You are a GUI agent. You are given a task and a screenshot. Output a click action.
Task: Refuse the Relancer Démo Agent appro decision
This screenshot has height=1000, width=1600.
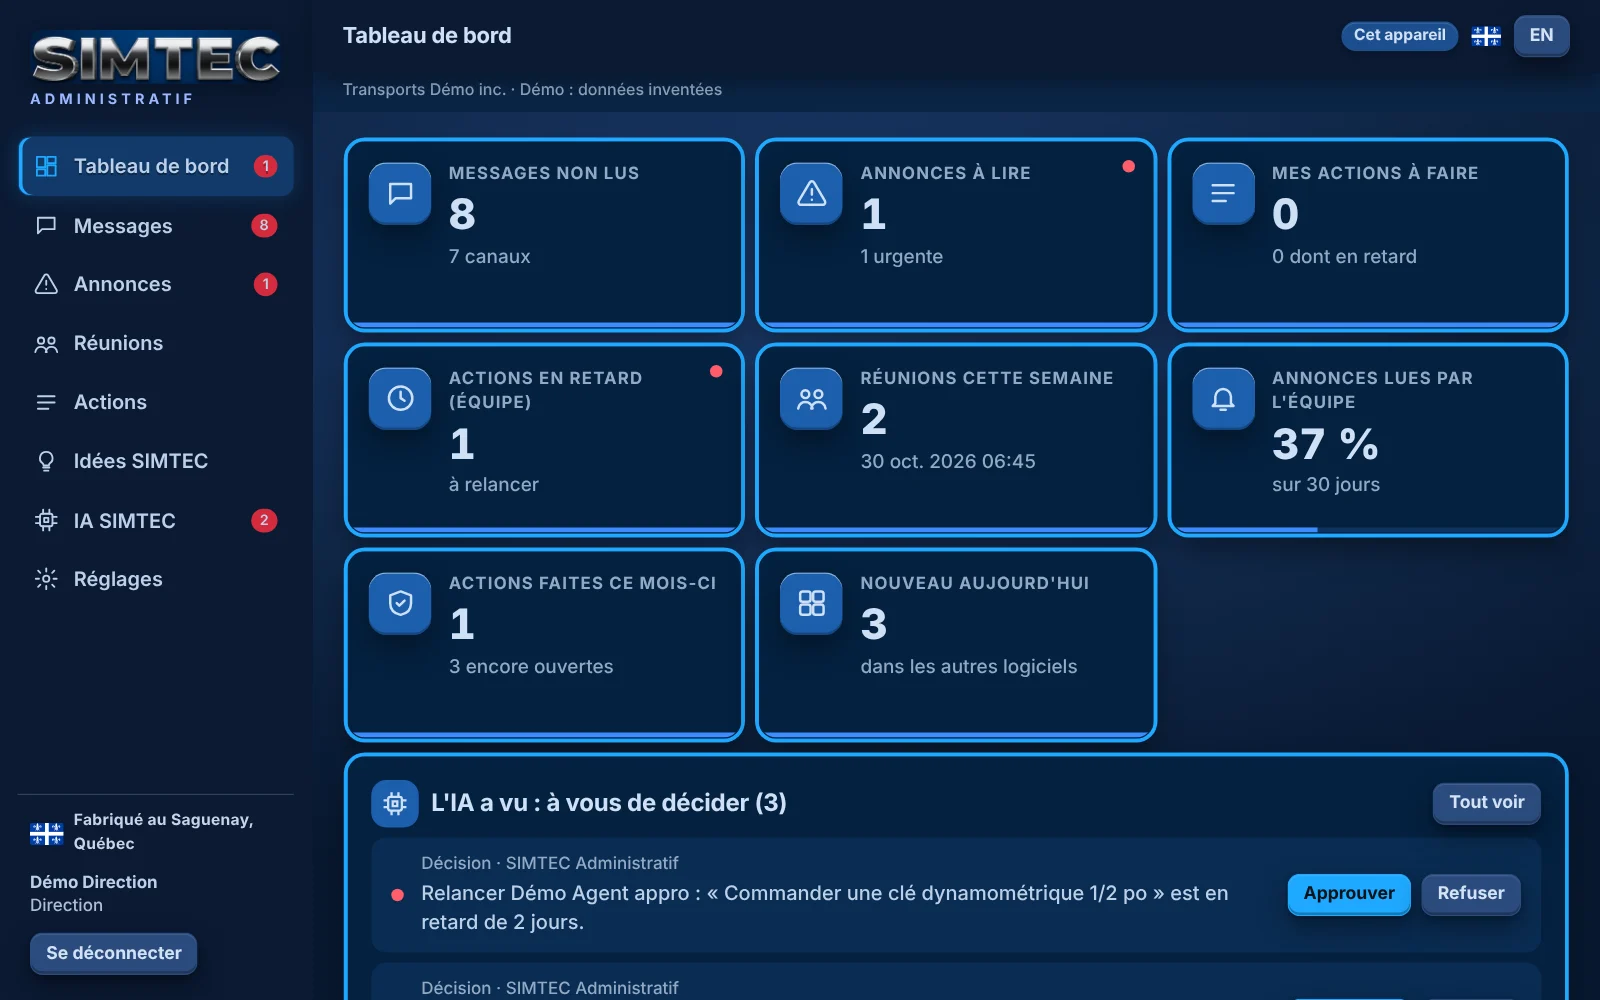[x=1471, y=894]
